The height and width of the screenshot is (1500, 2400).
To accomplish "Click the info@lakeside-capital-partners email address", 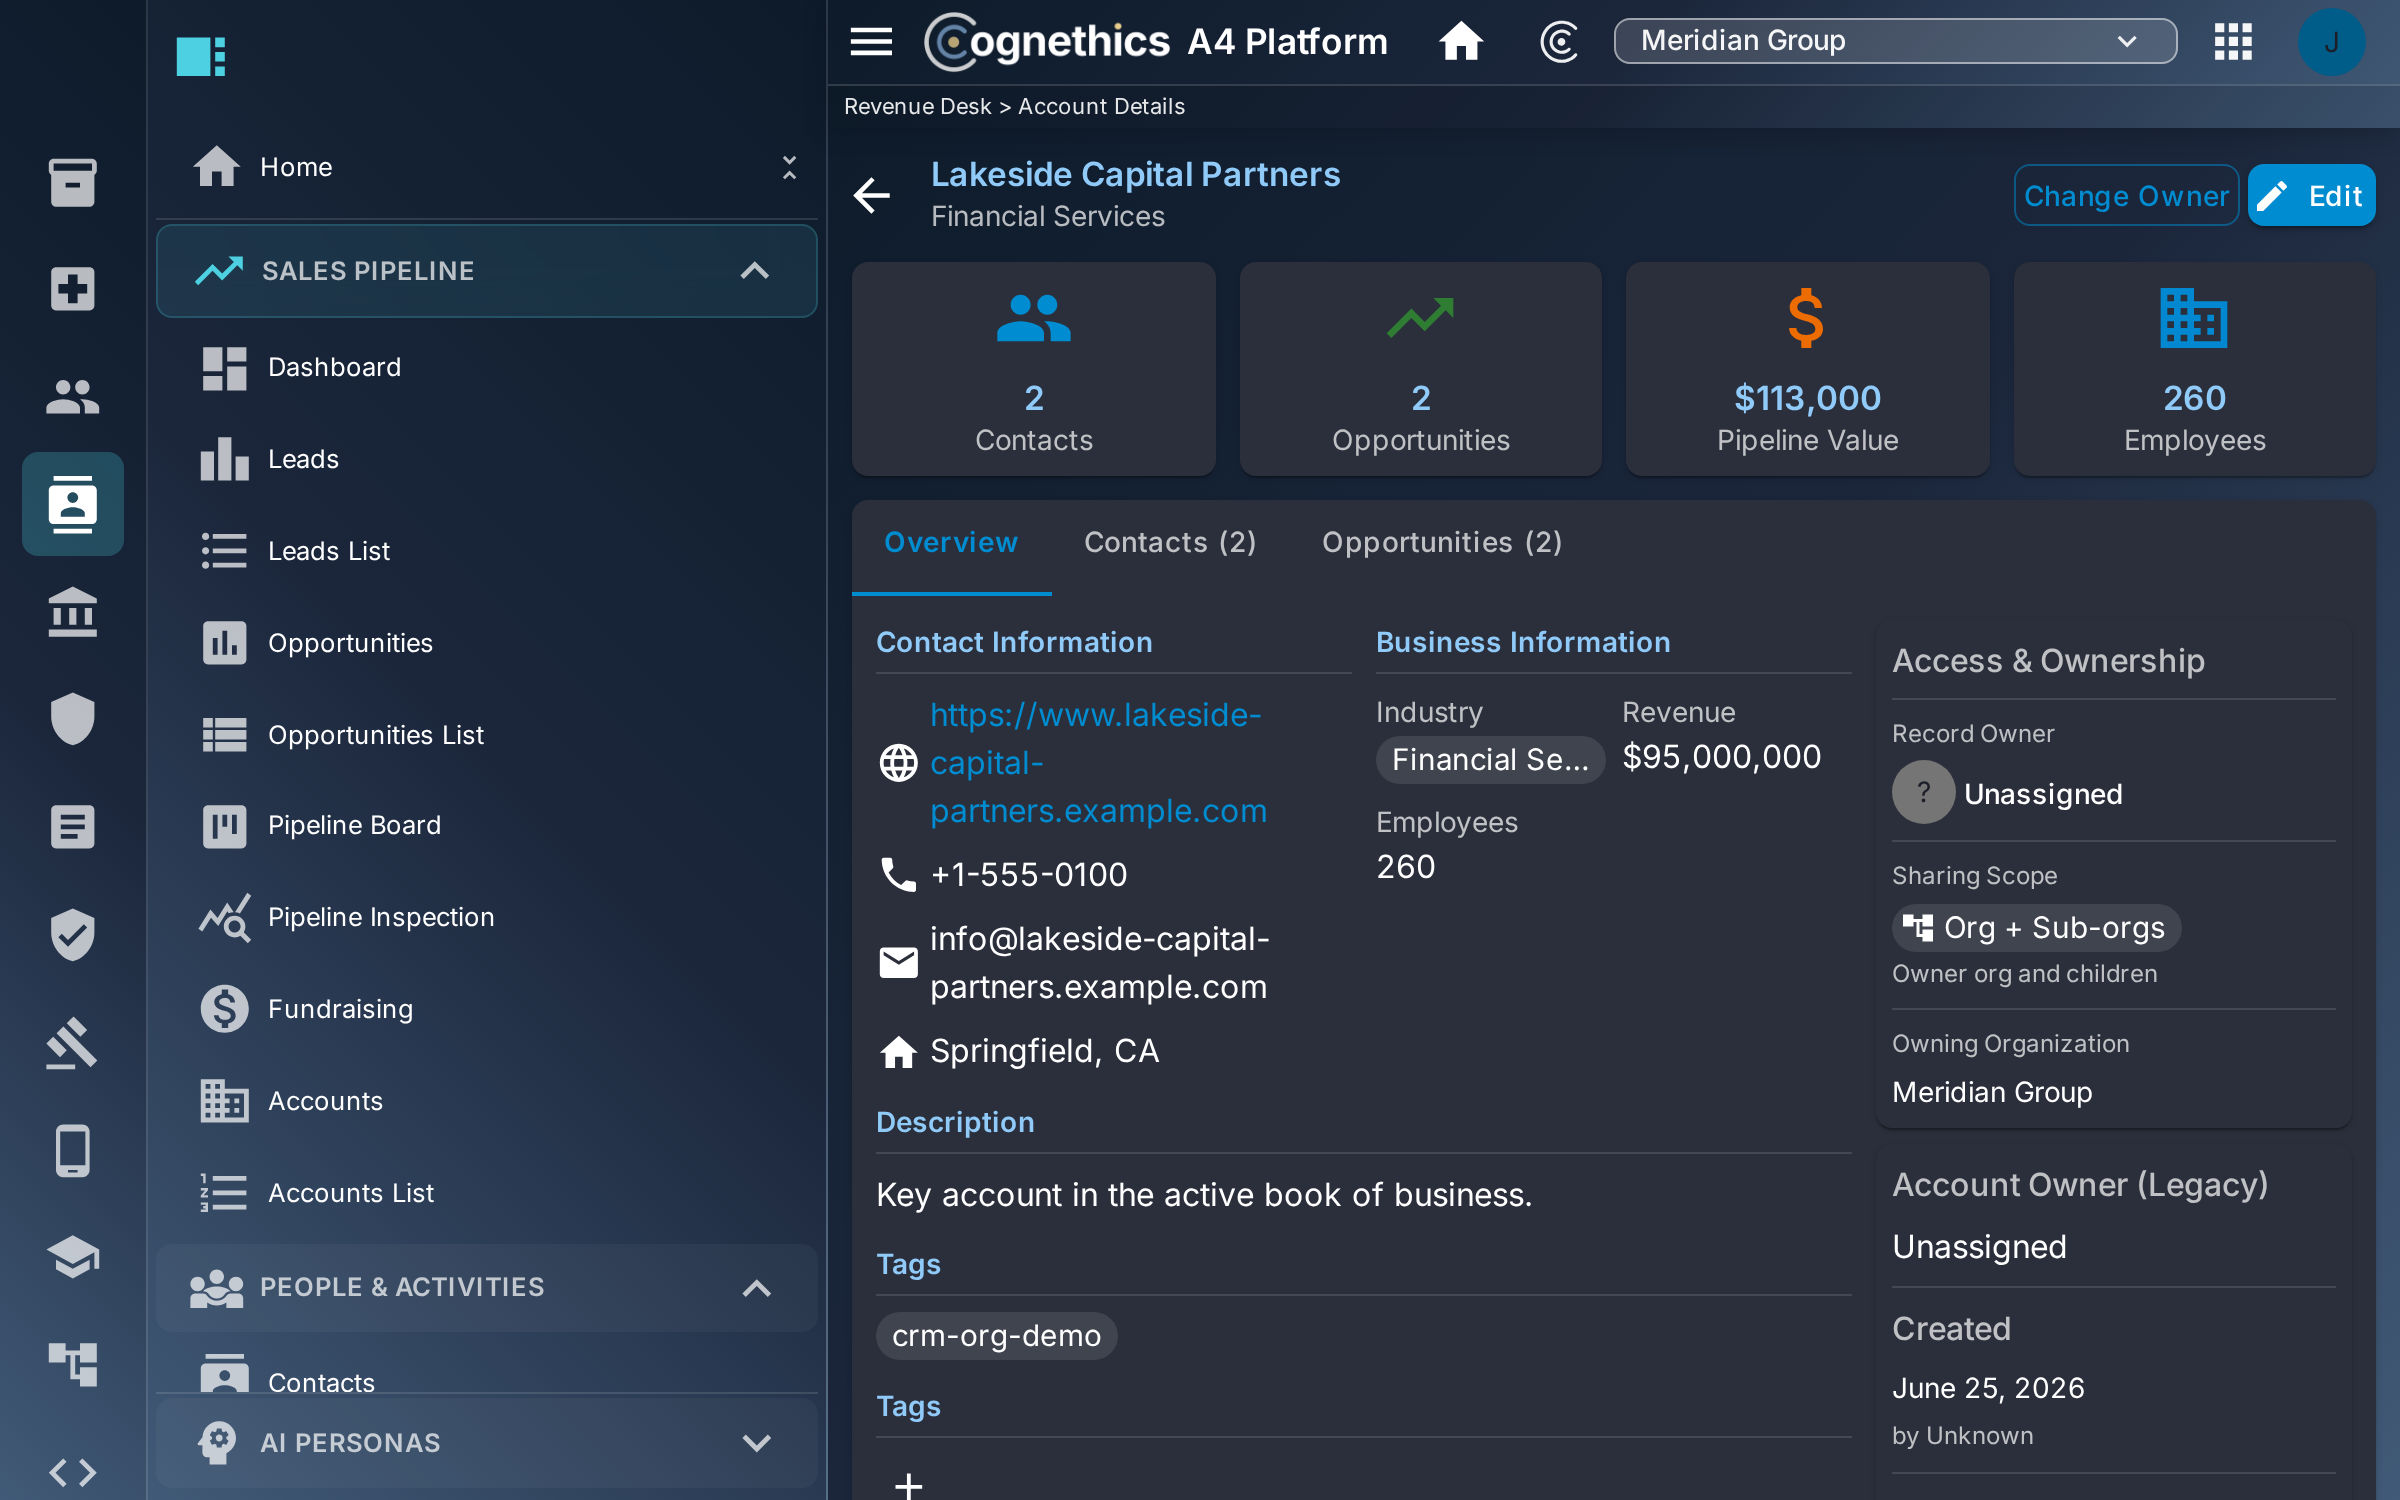I will [x=1099, y=963].
